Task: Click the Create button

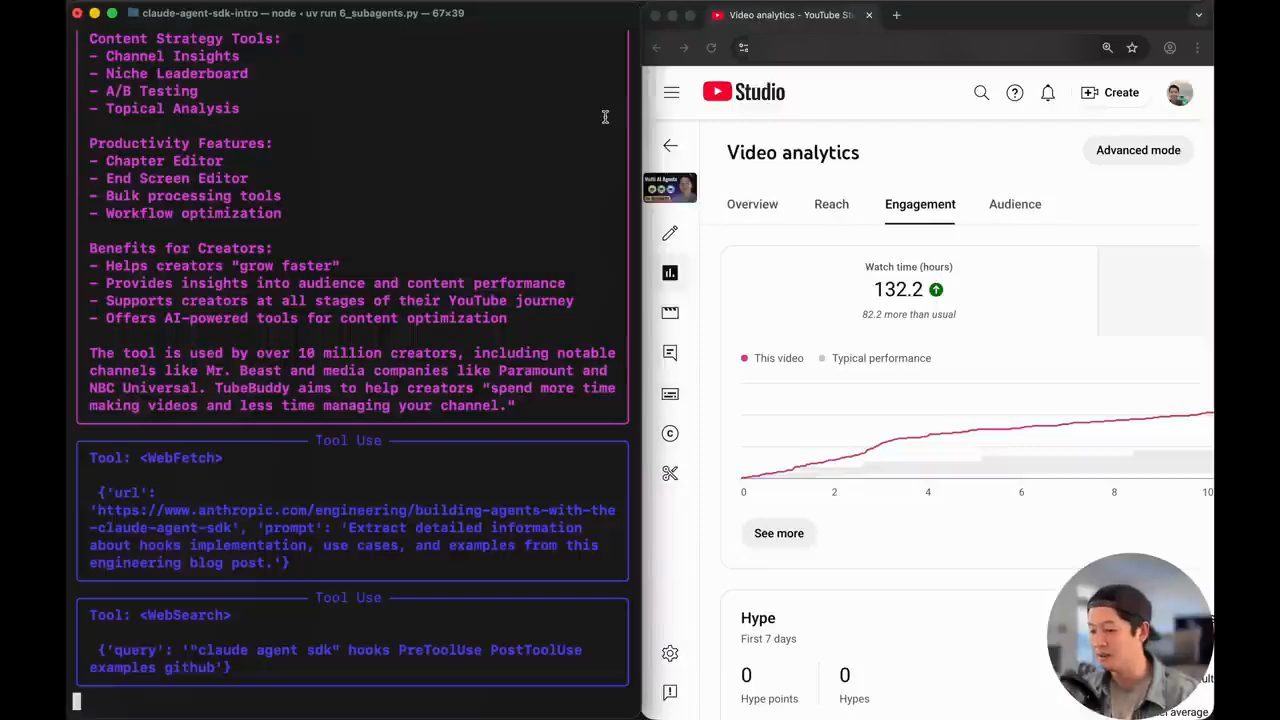Action: 1110,93
